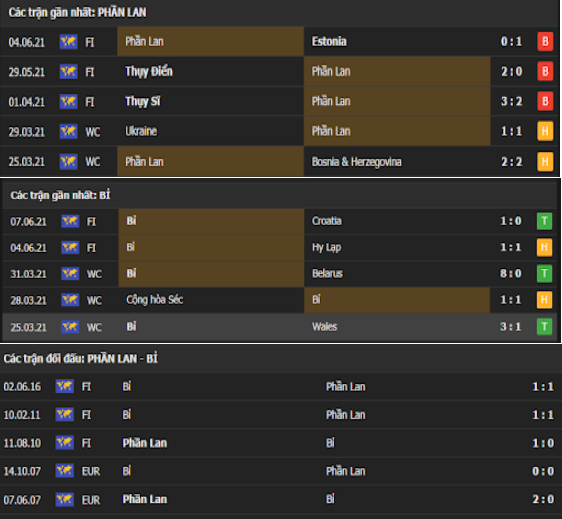Click green T badge on Belarus 8:0 match
Image resolution: width=562 pixels, height=519 pixels.
point(544,273)
